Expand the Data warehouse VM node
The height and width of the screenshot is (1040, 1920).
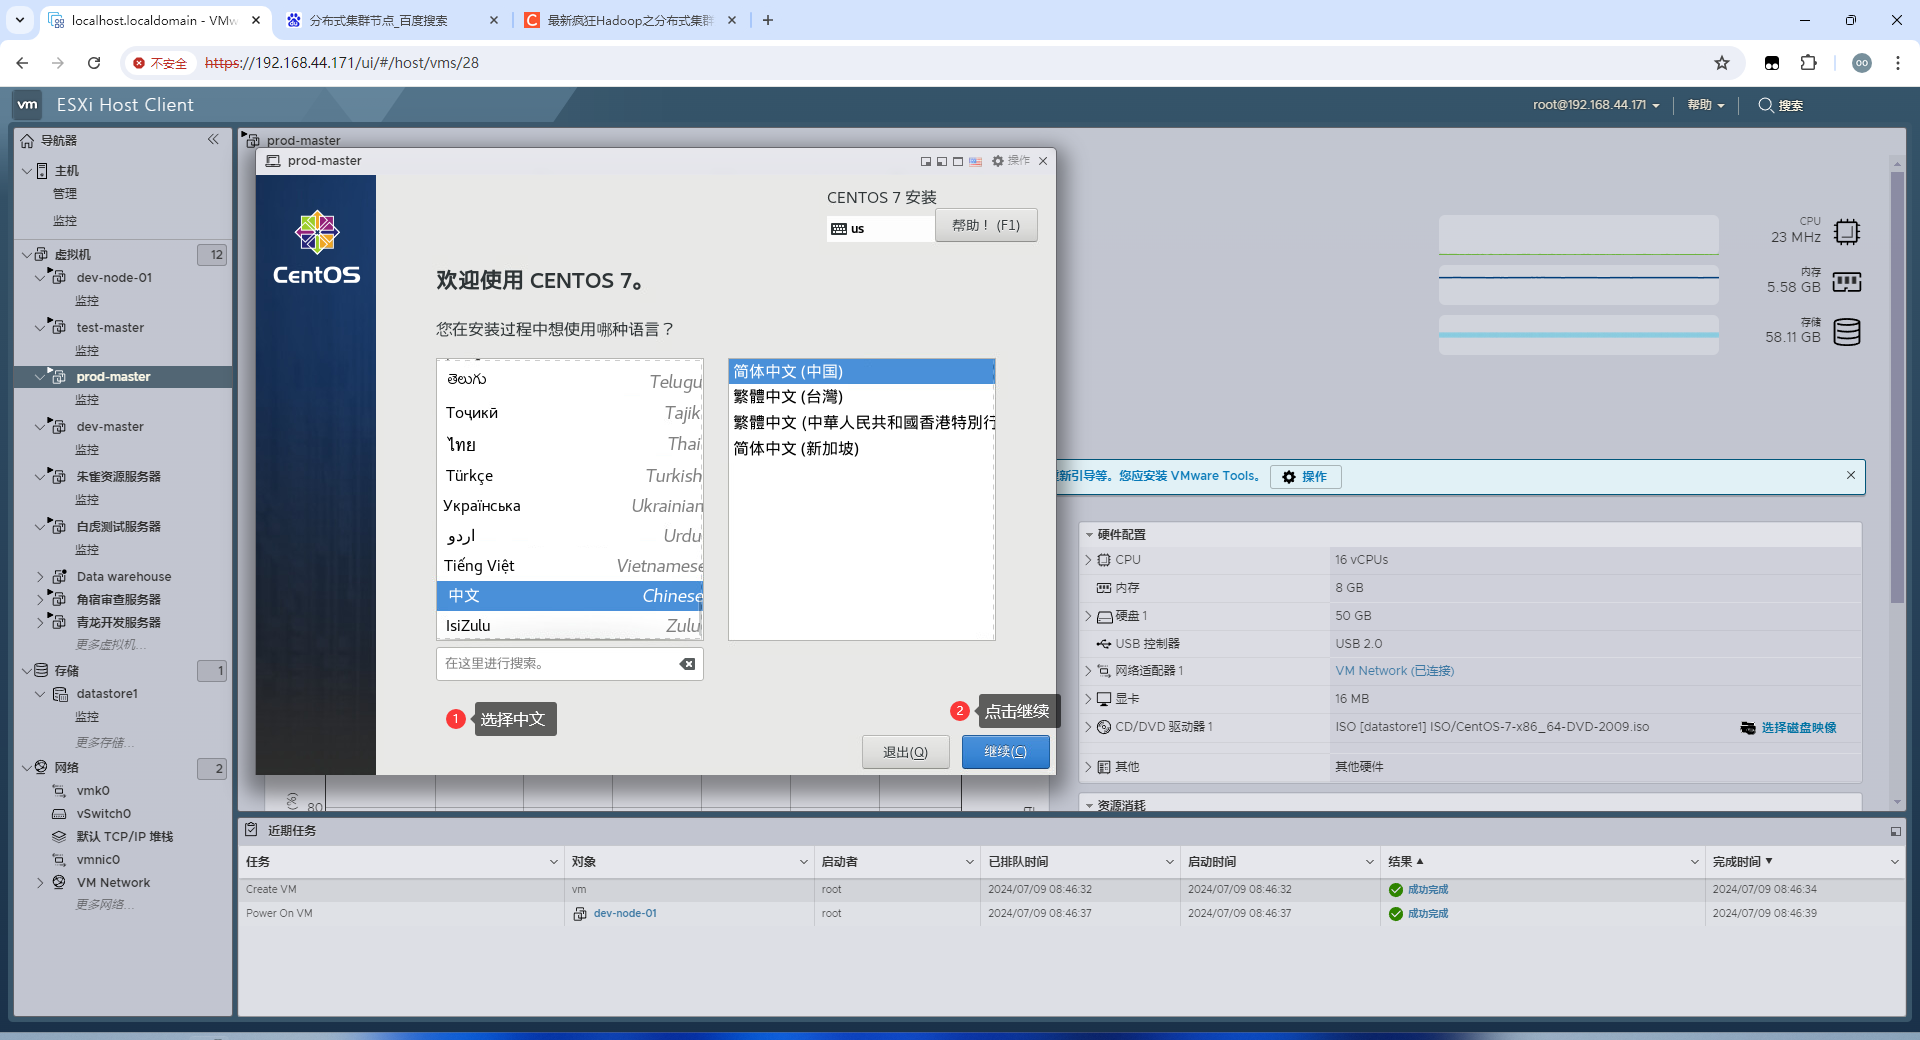pos(40,576)
